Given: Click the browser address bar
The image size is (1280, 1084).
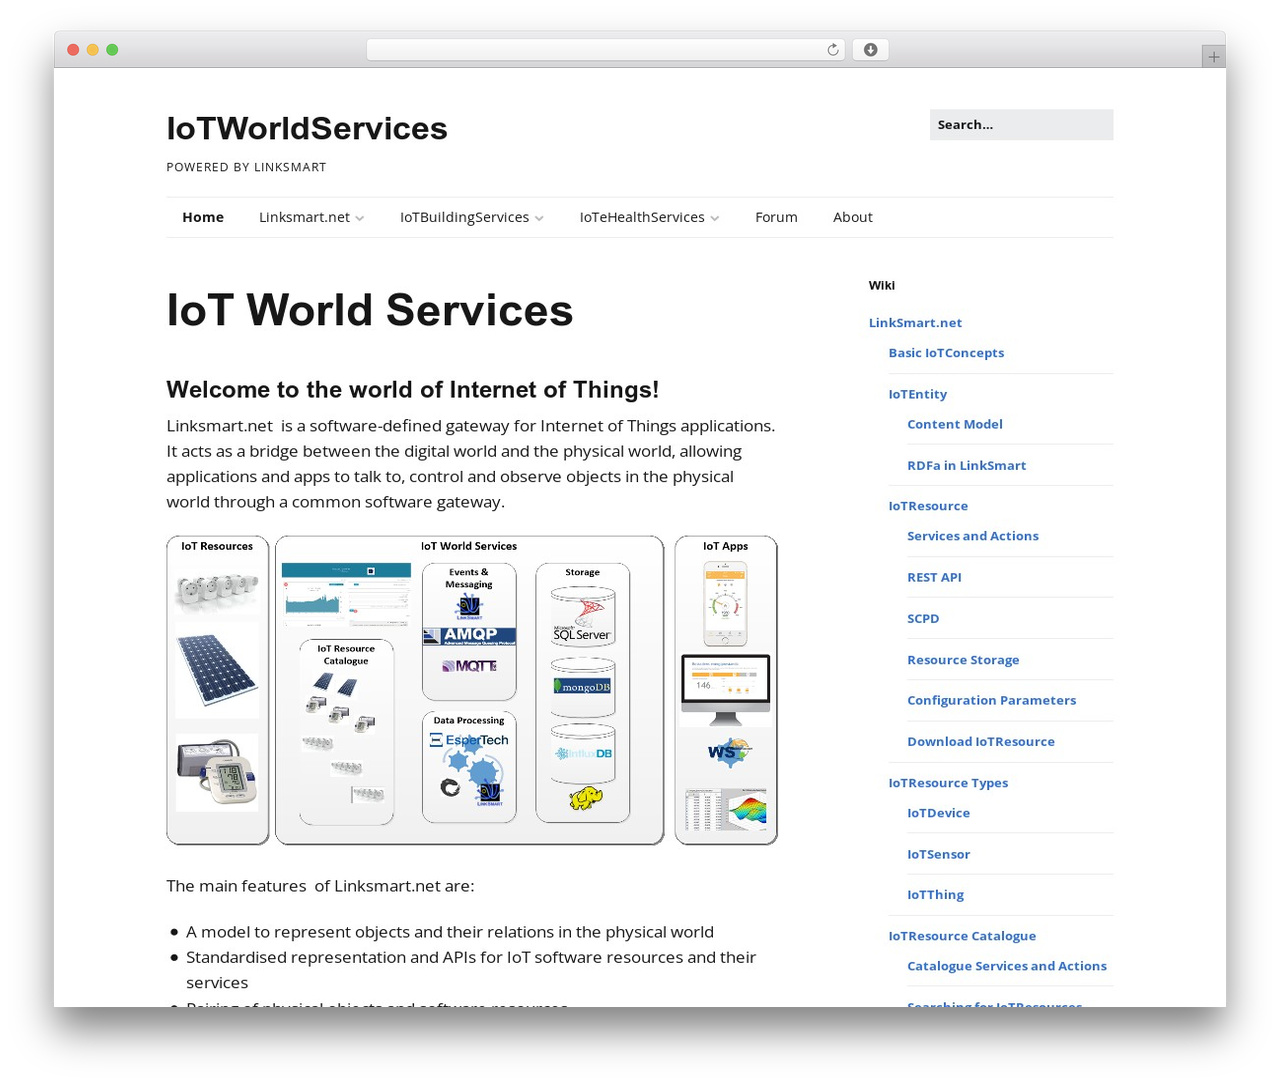Looking at the screenshot, I should pos(605,50).
